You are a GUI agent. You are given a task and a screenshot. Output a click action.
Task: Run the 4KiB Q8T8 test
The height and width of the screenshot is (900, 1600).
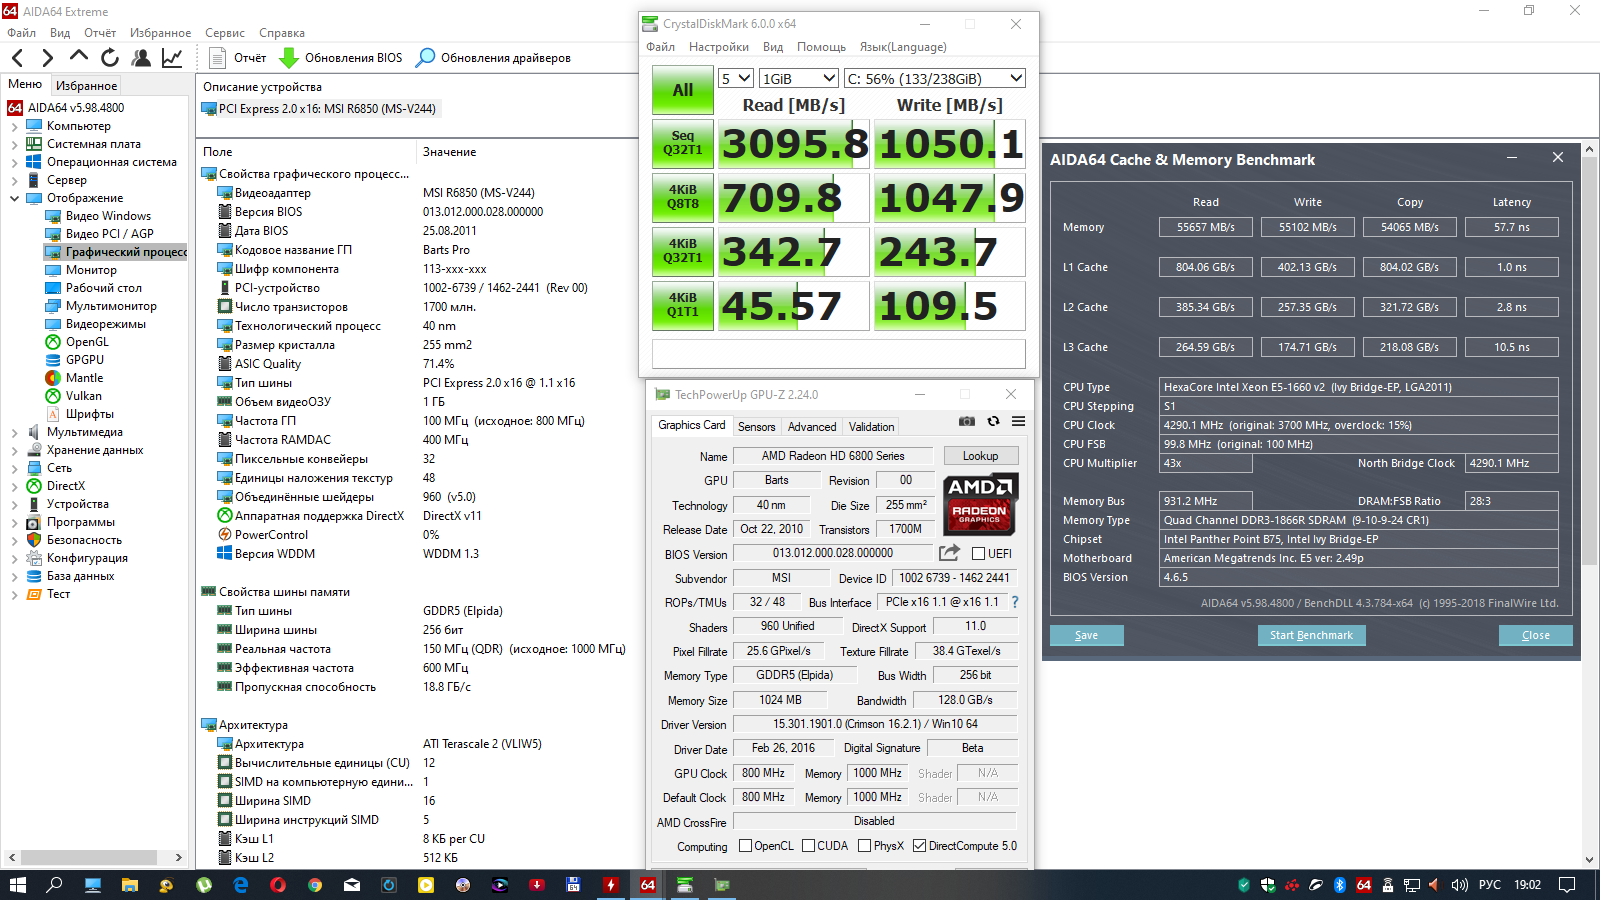[683, 197]
